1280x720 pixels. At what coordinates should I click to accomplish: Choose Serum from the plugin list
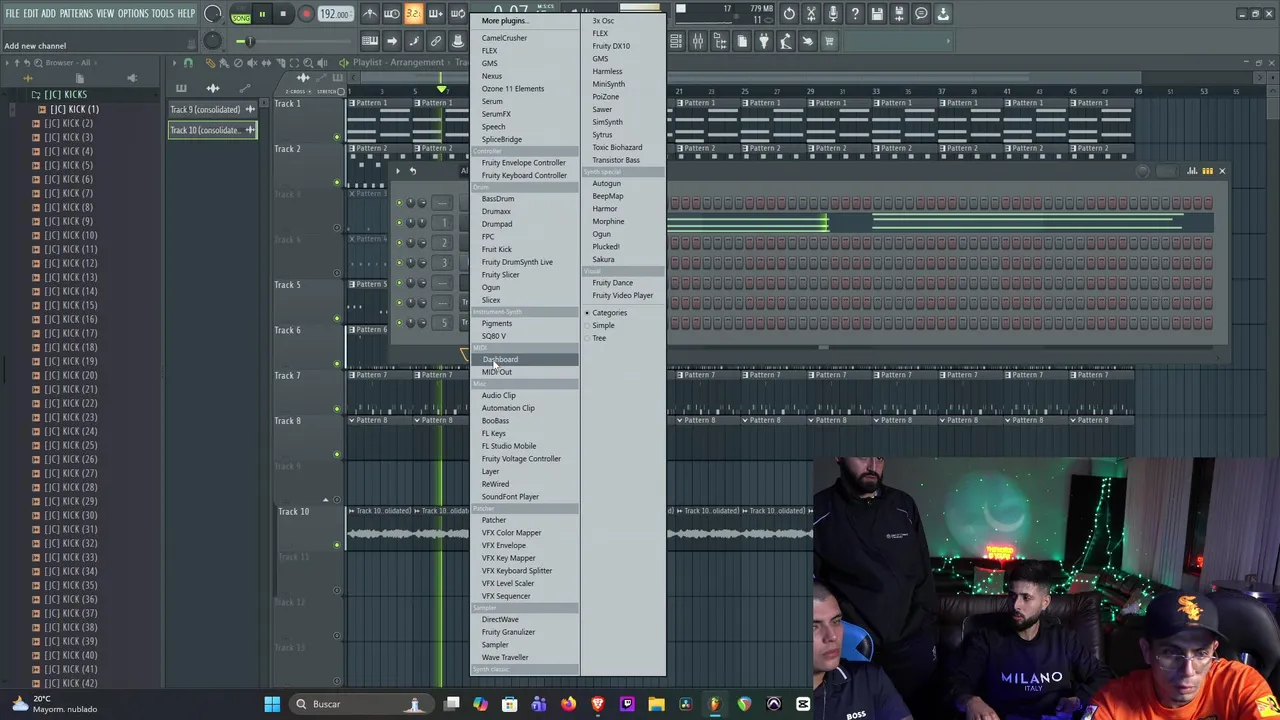click(492, 101)
